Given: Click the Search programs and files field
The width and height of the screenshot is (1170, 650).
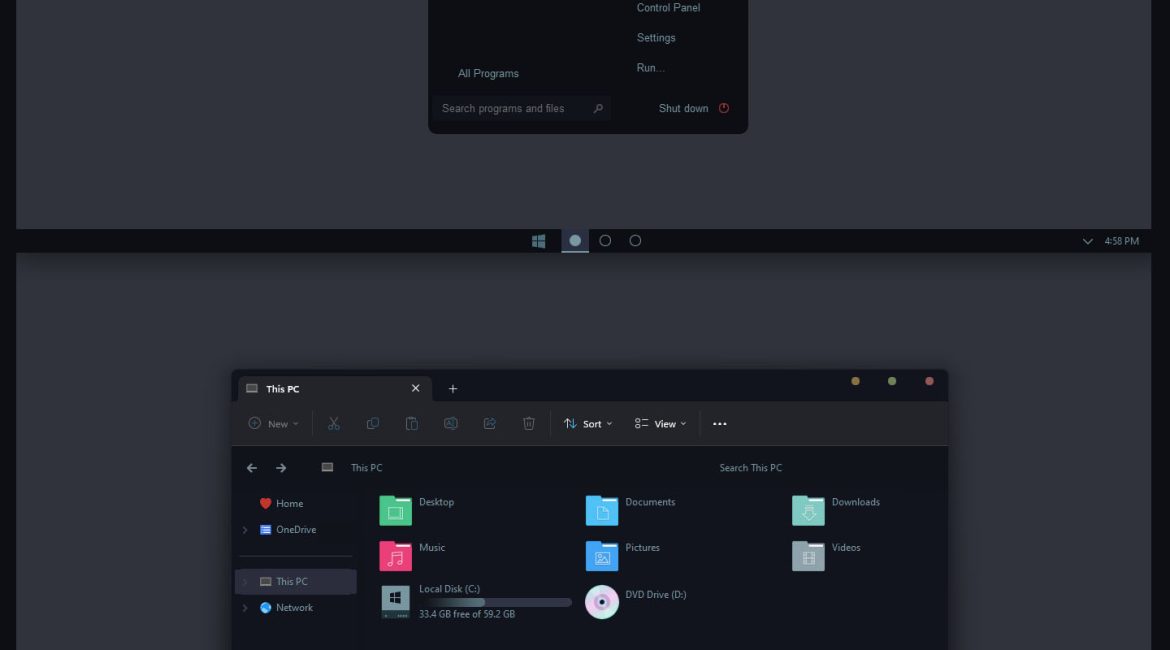Looking at the screenshot, I should point(512,108).
